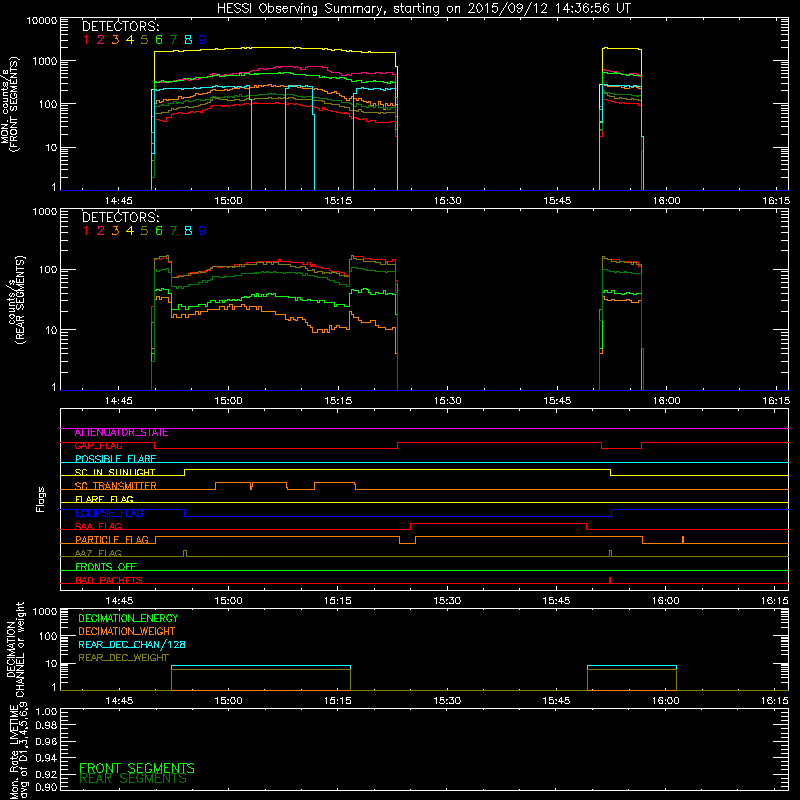
Task: Click detector 1 in the front segments legend
Action: pyautogui.click(x=86, y=40)
